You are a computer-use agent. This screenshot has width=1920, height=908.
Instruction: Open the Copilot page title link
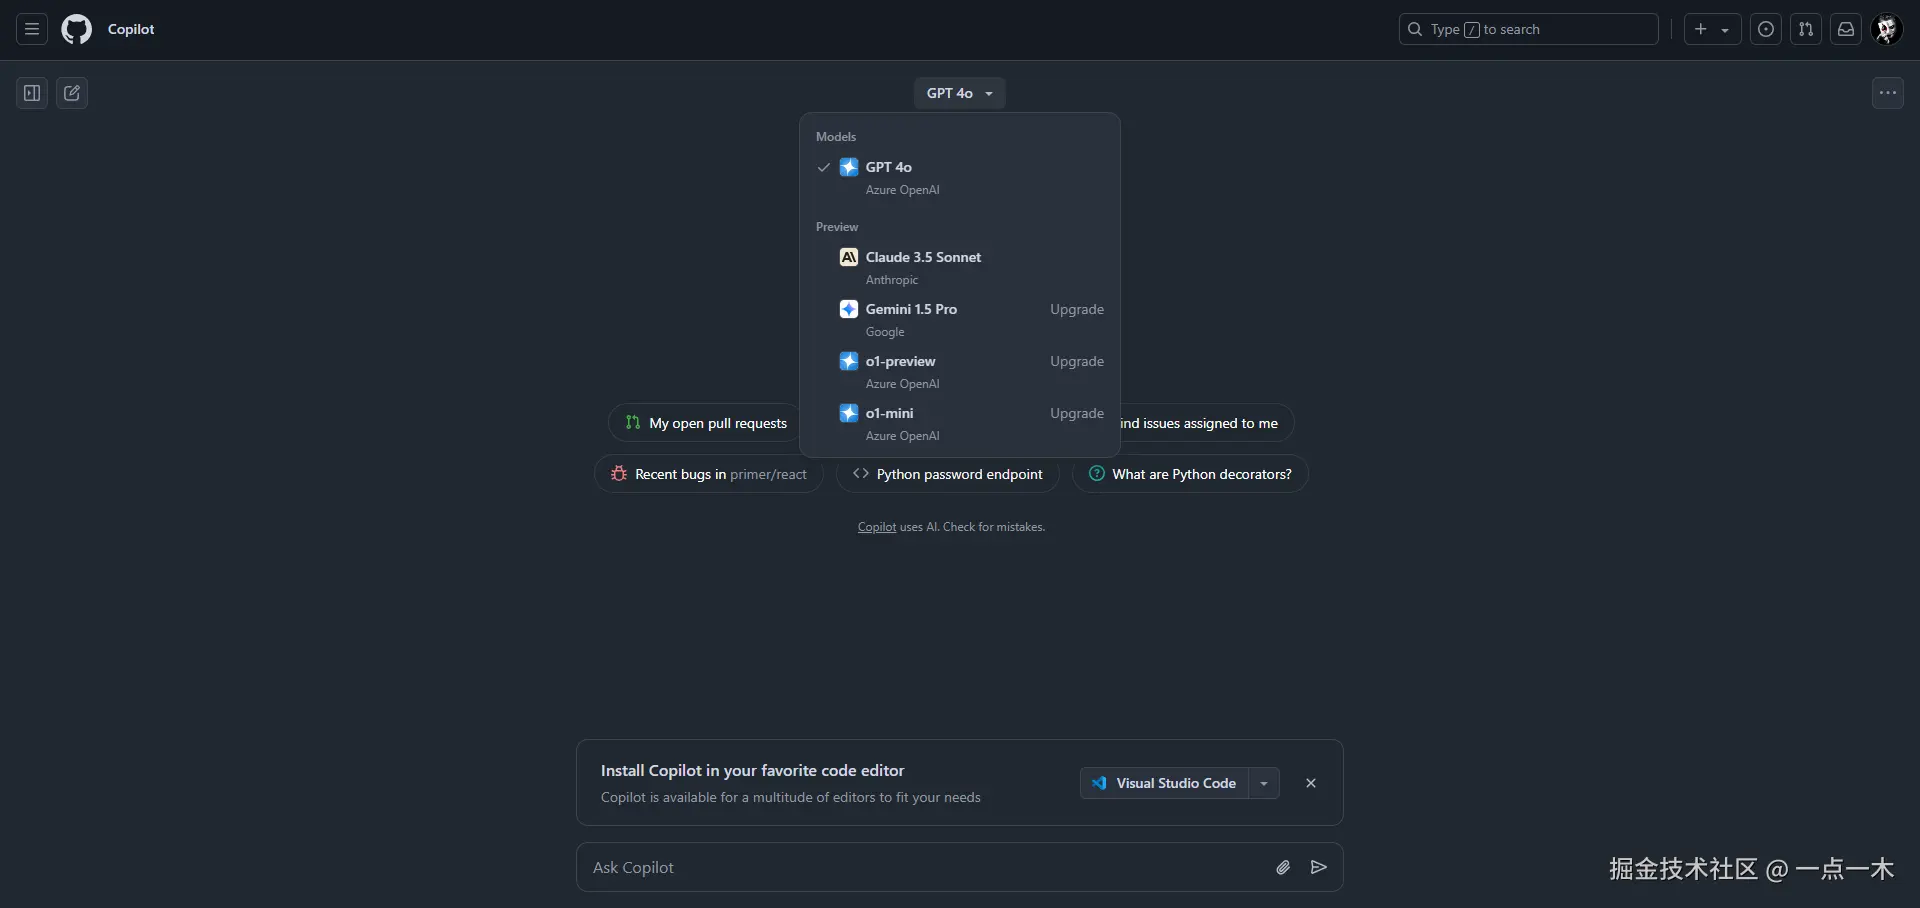point(131,29)
